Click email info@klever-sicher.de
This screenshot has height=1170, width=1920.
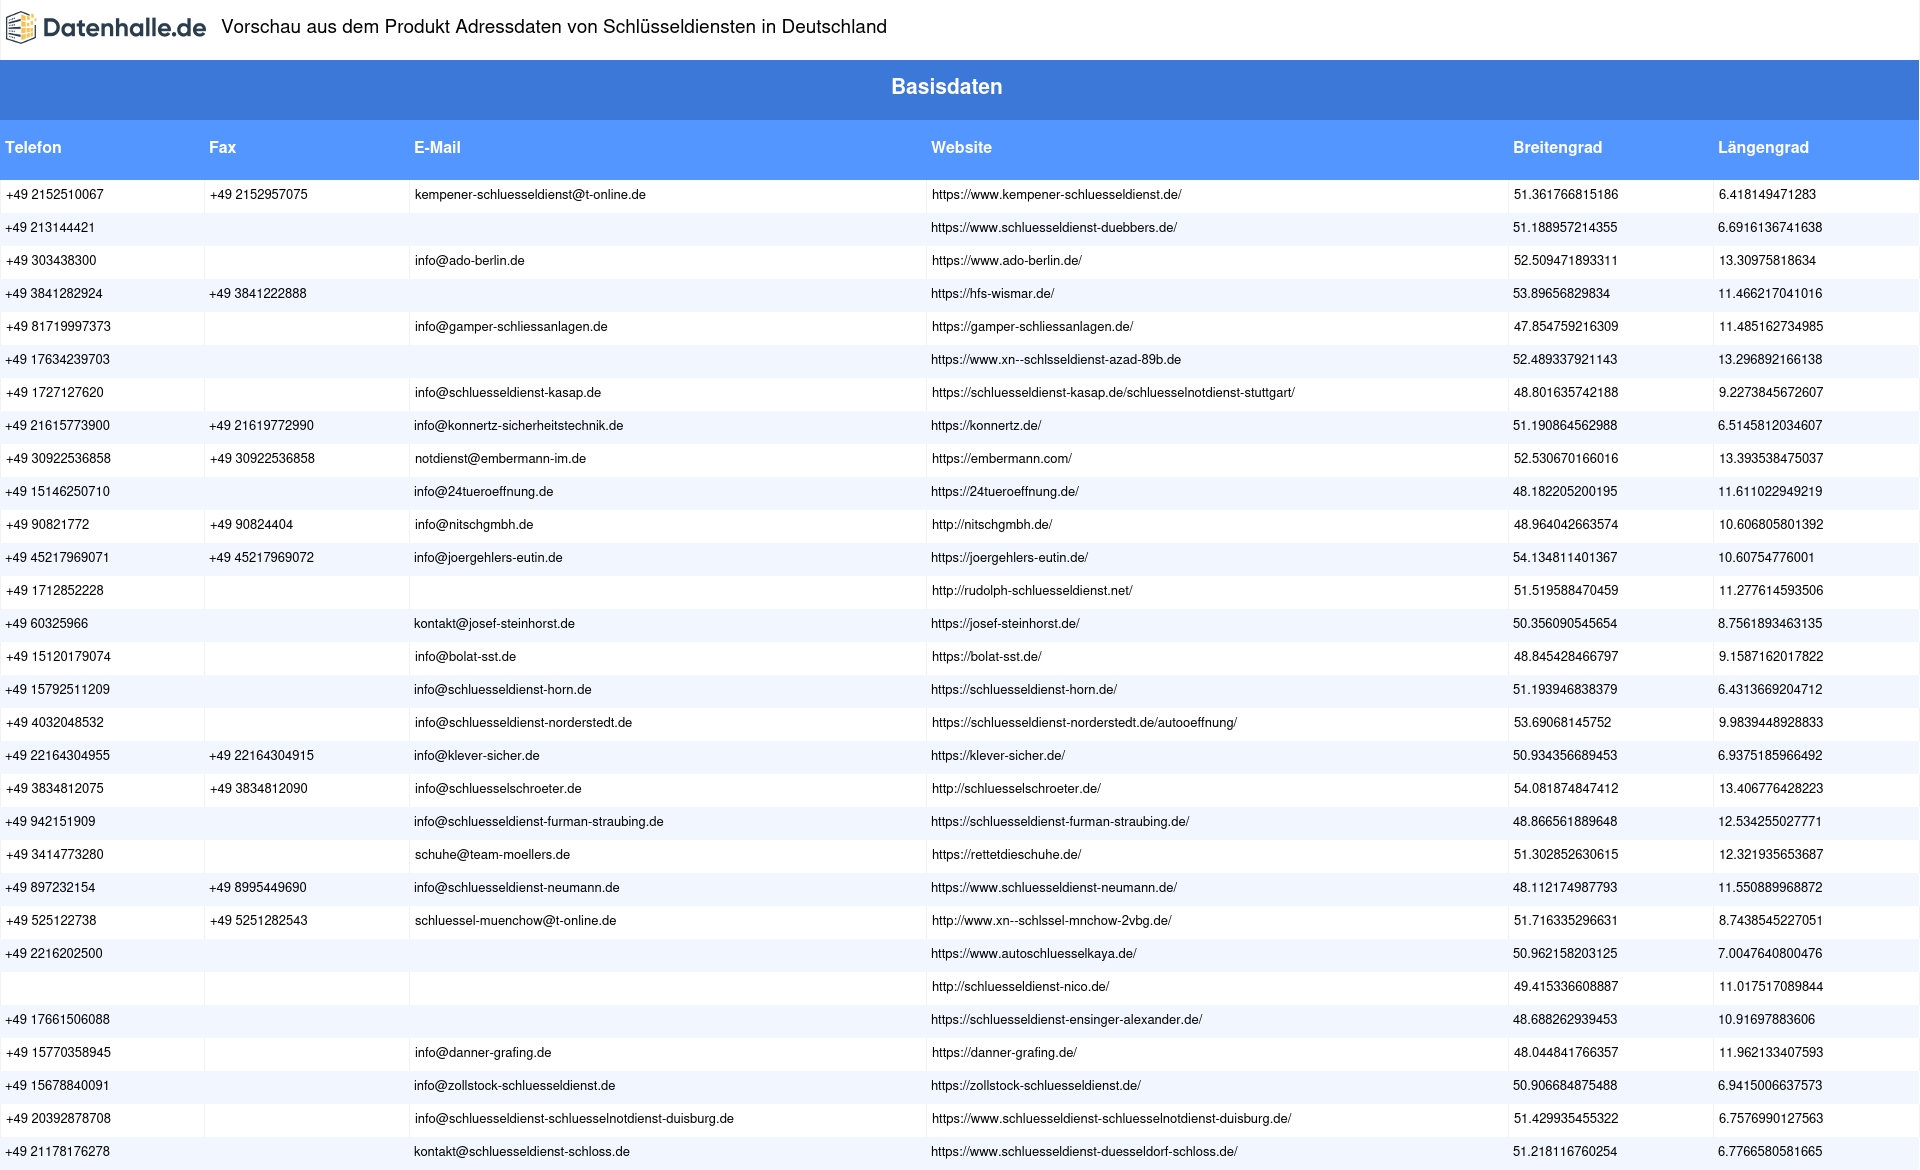[476, 756]
